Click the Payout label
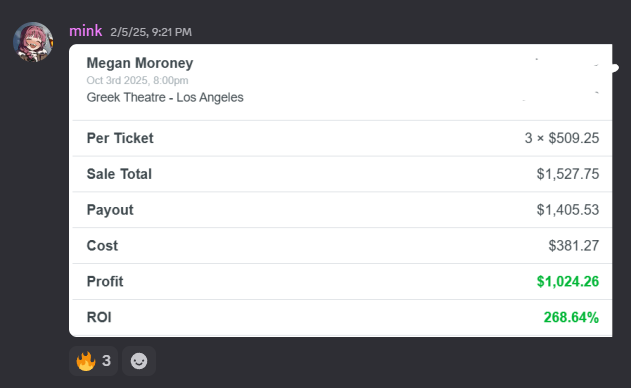This screenshot has width=631, height=388. [x=110, y=210]
